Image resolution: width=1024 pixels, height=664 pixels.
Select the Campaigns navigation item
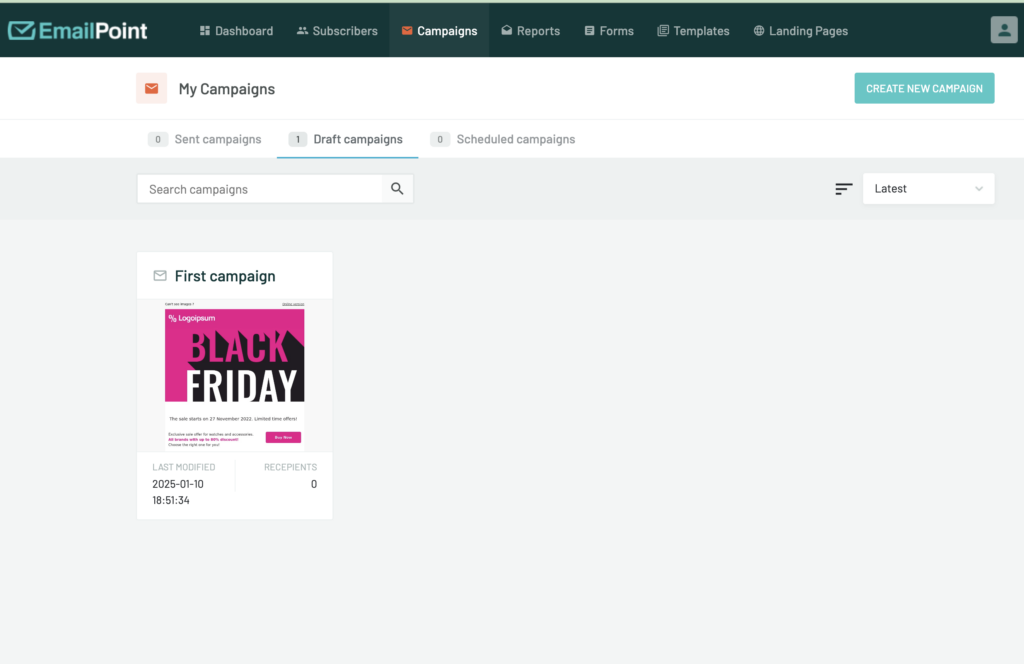[x=439, y=31]
